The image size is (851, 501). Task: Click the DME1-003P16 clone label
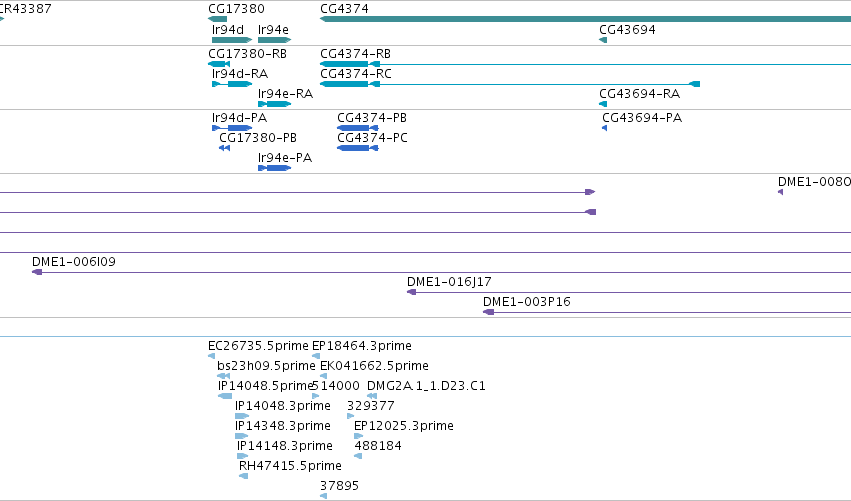click(x=526, y=302)
